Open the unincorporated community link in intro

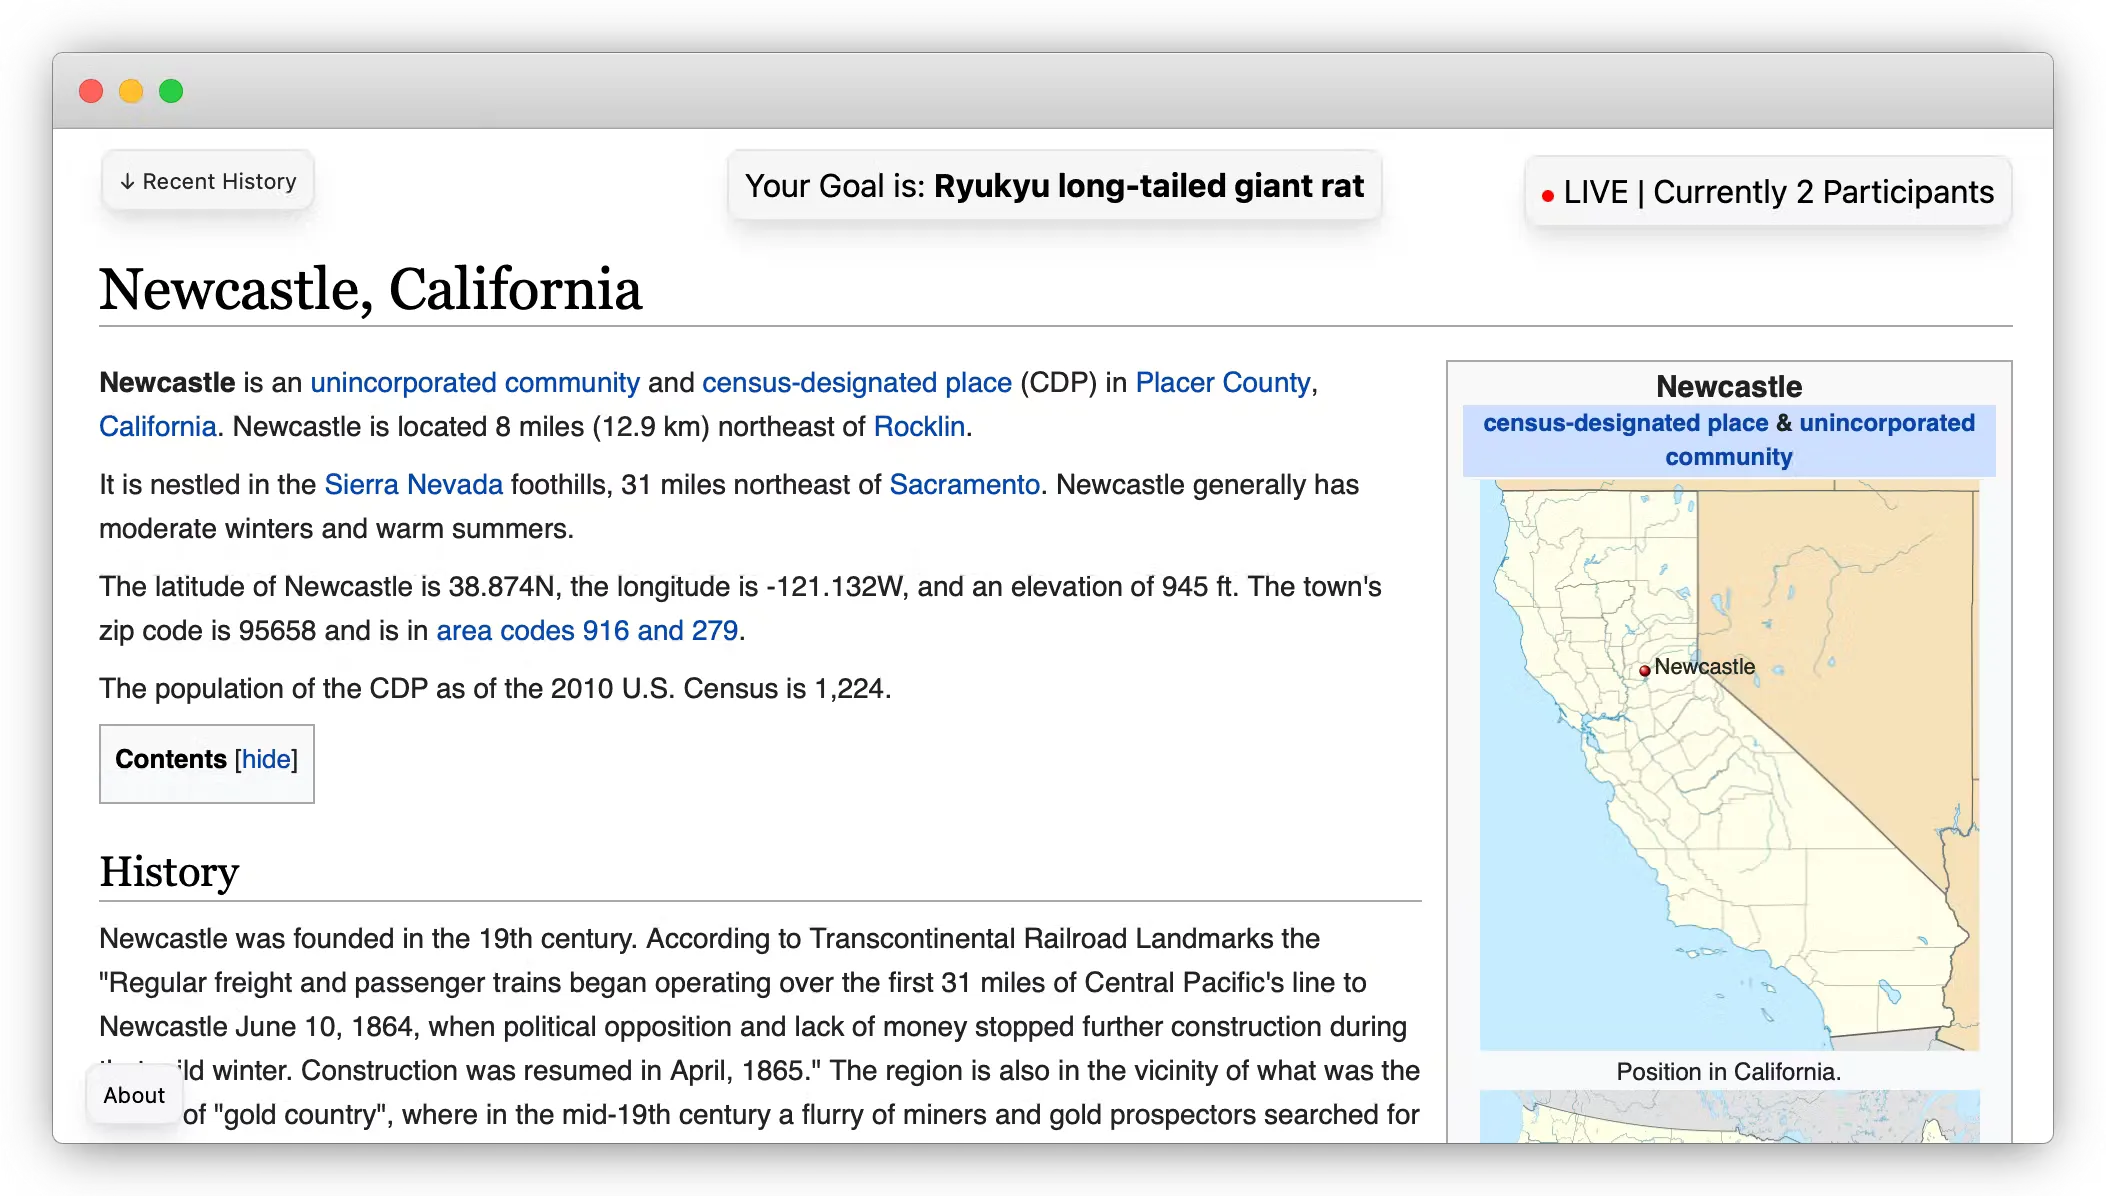point(474,383)
